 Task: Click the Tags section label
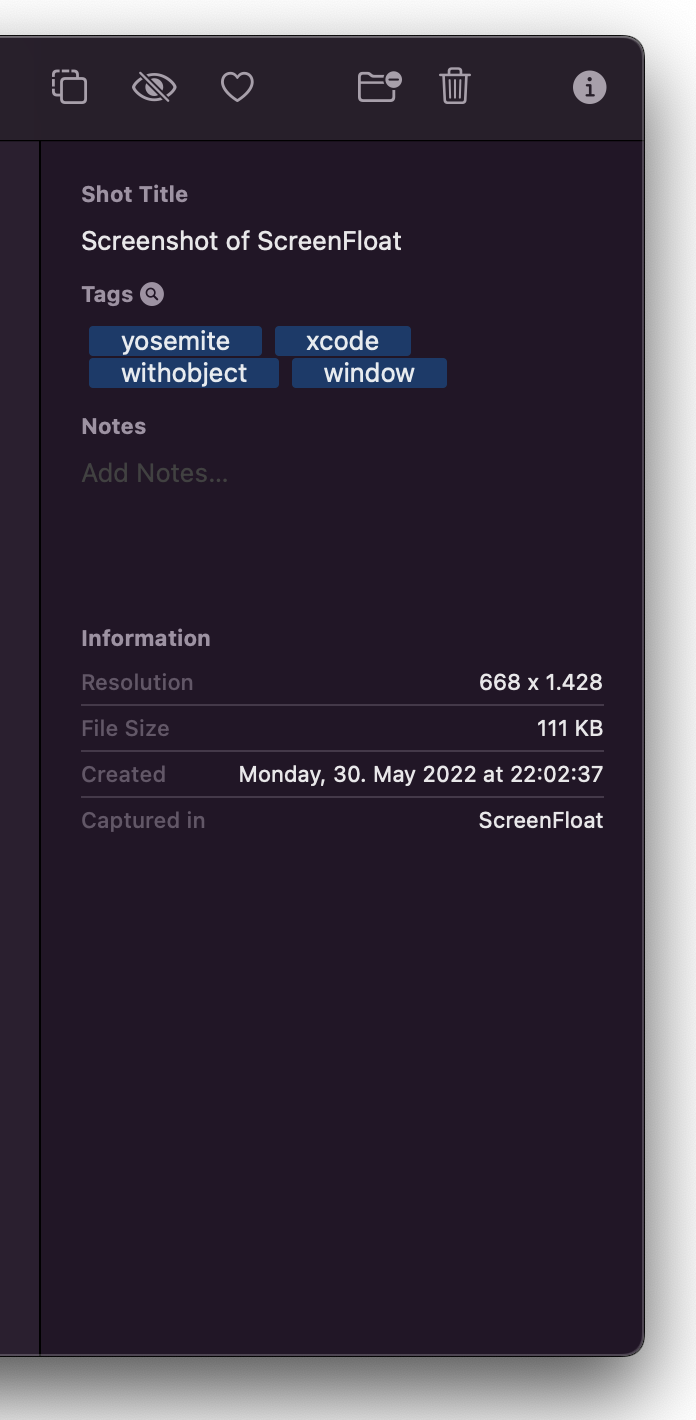pyautogui.click(x=107, y=294)
